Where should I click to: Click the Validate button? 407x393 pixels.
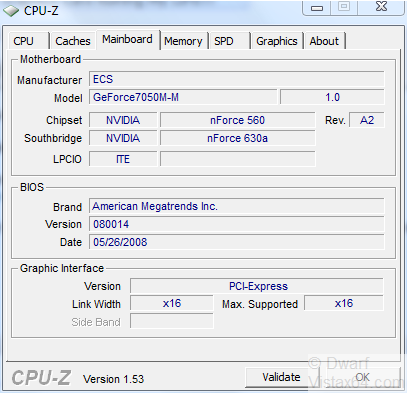pyautogui.click(x=281, y=377)
